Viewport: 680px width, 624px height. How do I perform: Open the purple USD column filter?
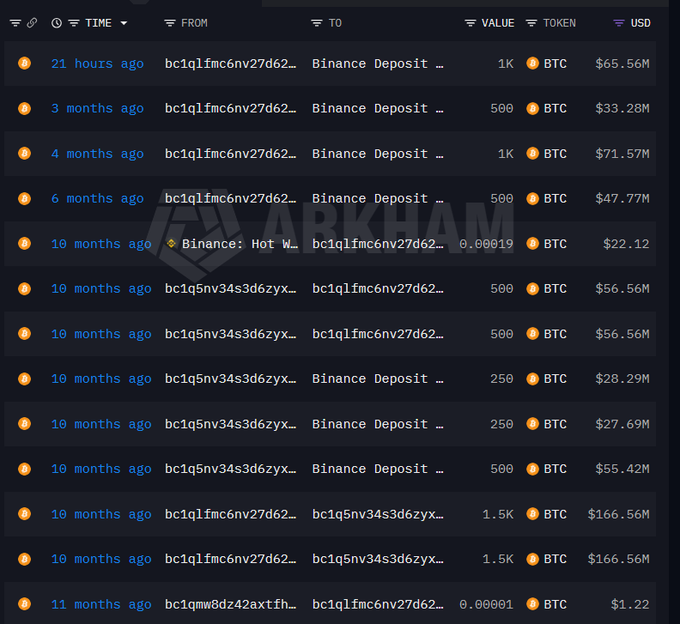click(619, 23)
